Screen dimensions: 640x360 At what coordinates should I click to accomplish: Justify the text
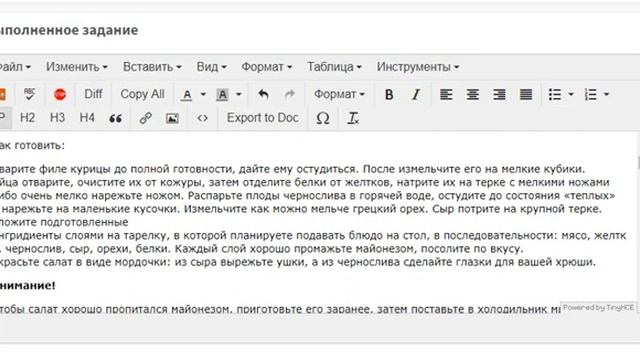[526, 95]
